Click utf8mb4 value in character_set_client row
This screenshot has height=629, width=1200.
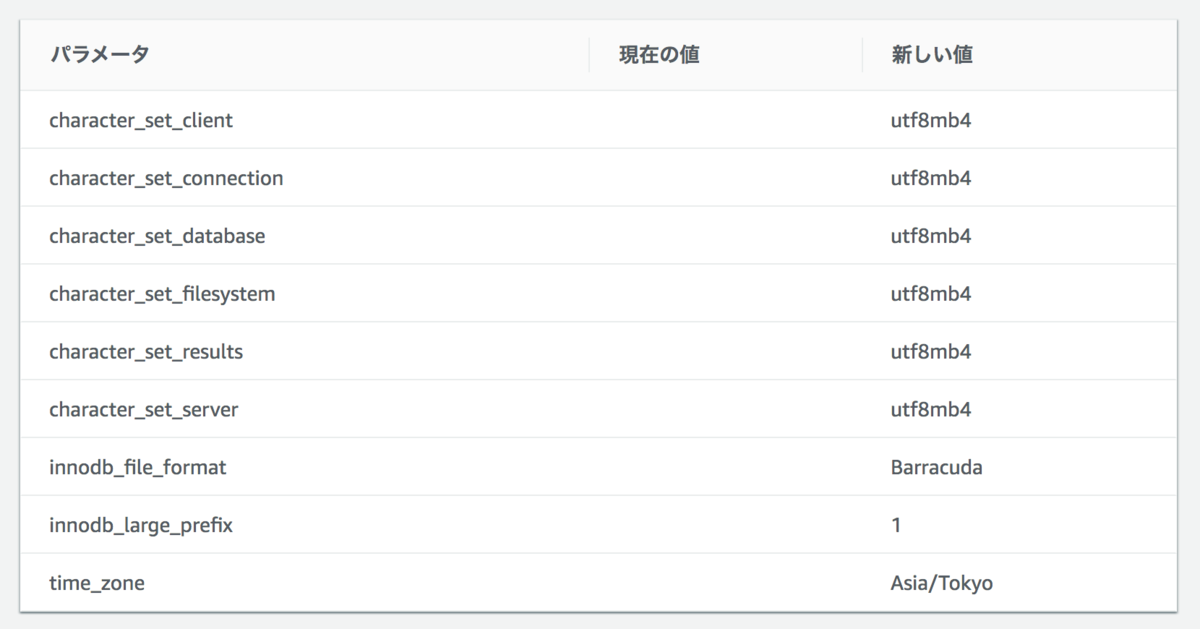coord(931,121)
